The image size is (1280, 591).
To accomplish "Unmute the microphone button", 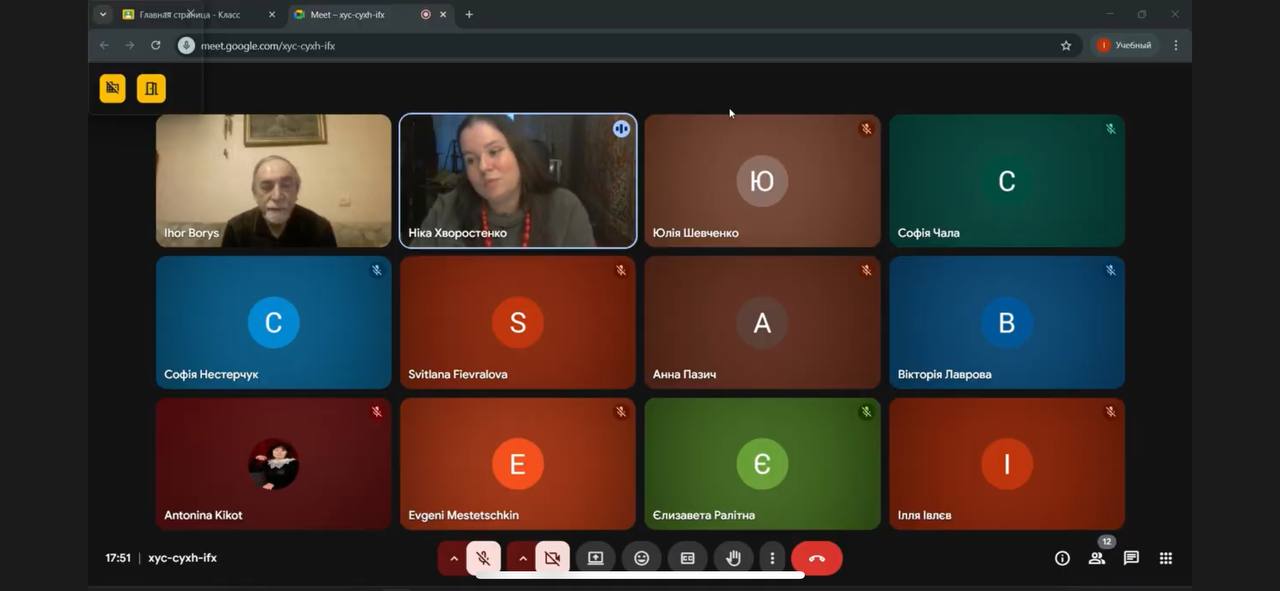I will (483, 558).
